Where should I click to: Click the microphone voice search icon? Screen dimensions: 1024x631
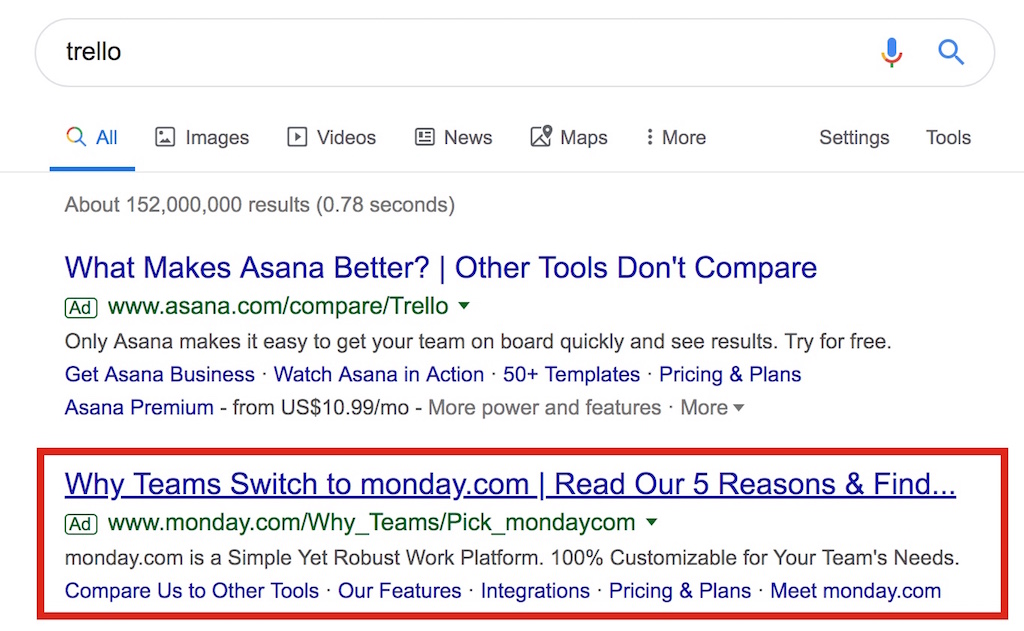coord(891,52)
